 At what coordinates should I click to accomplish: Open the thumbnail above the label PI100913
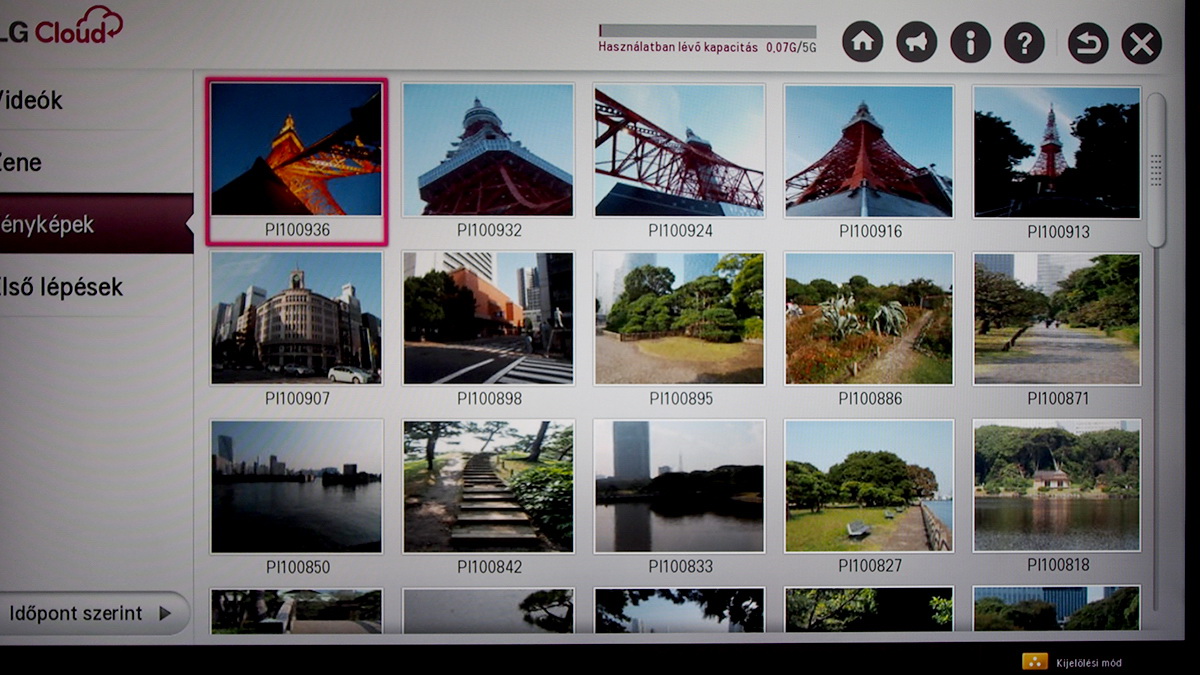1057,151
